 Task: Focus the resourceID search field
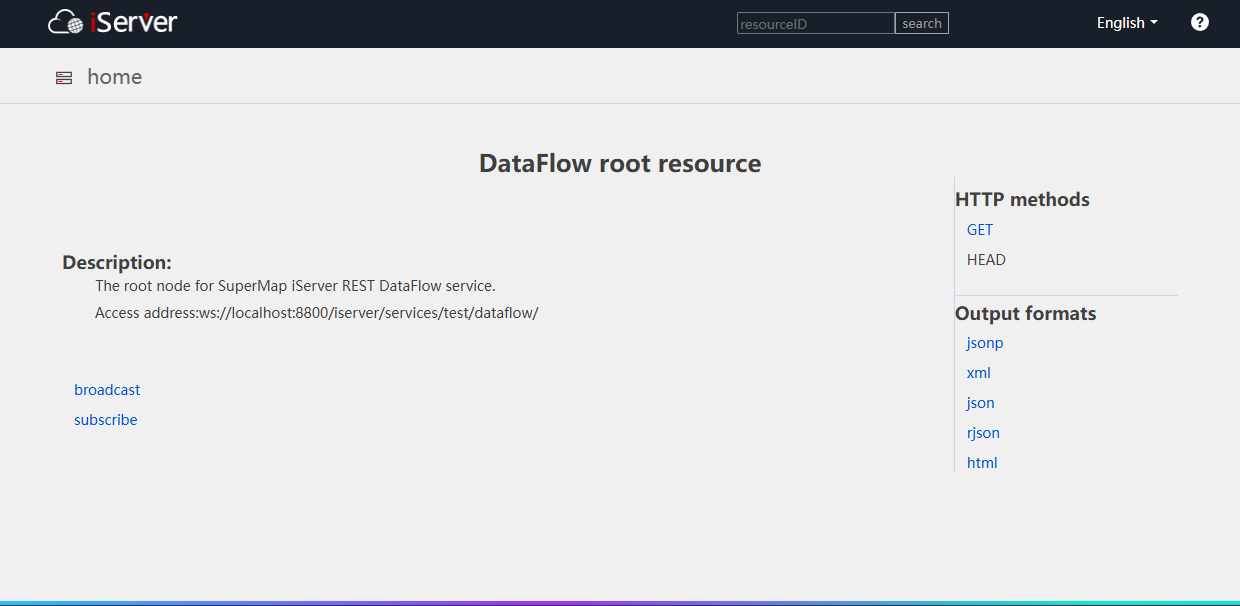coord(815,23)
